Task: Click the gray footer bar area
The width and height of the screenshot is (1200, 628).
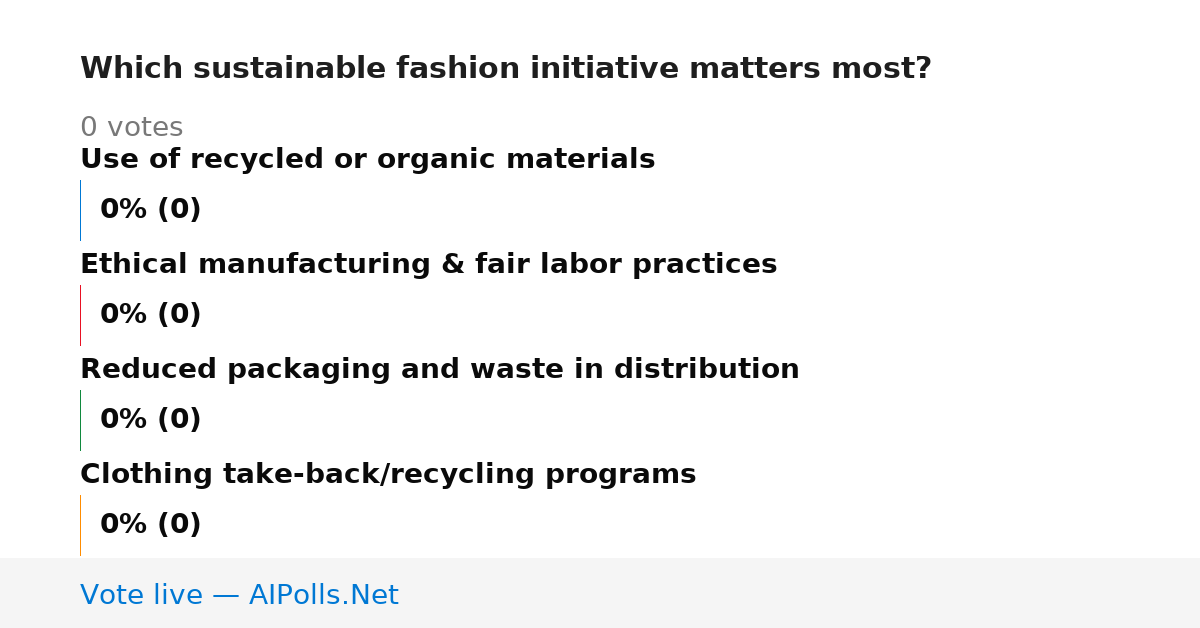Action: (600, 593)
